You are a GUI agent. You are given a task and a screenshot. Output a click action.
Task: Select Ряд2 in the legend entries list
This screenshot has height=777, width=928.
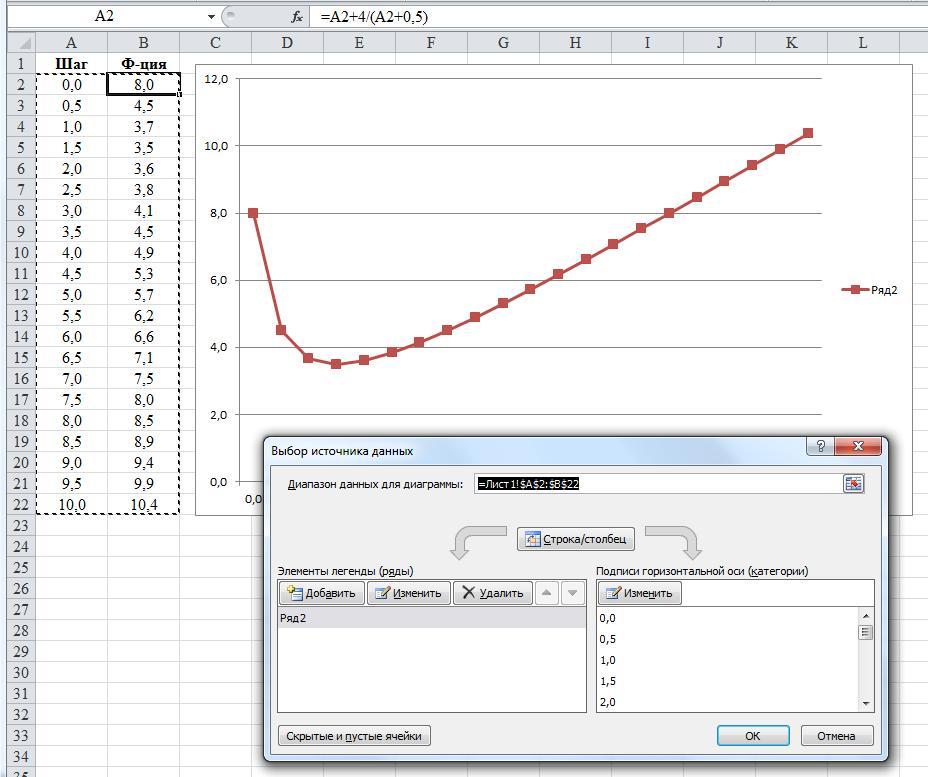click(x=431, y=618)
